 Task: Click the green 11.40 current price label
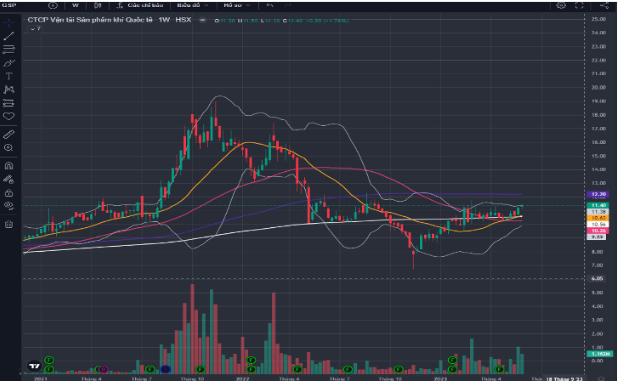pos(598,205)
